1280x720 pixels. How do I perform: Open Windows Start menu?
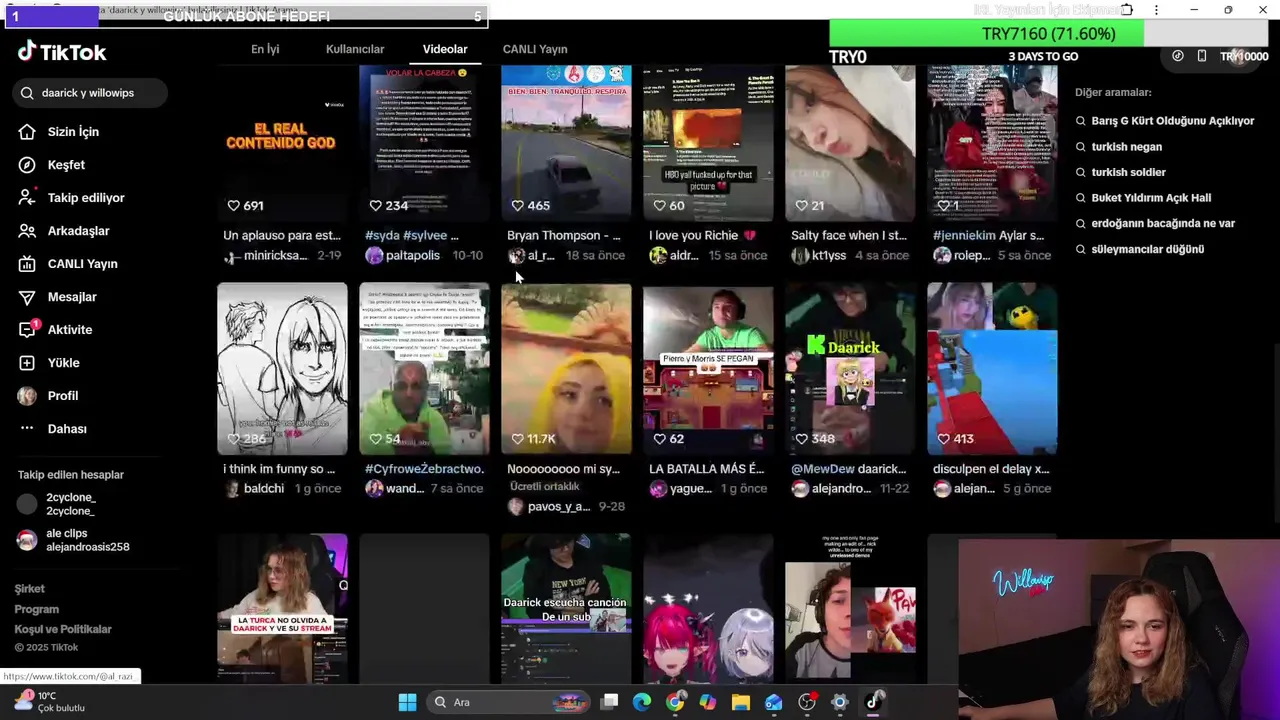point(407,702)
